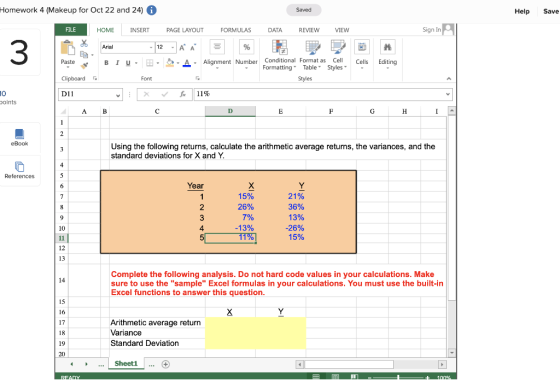Switch to the FORMULAS tab
This screenshot has width=560, height=388.
coord(236,30)
